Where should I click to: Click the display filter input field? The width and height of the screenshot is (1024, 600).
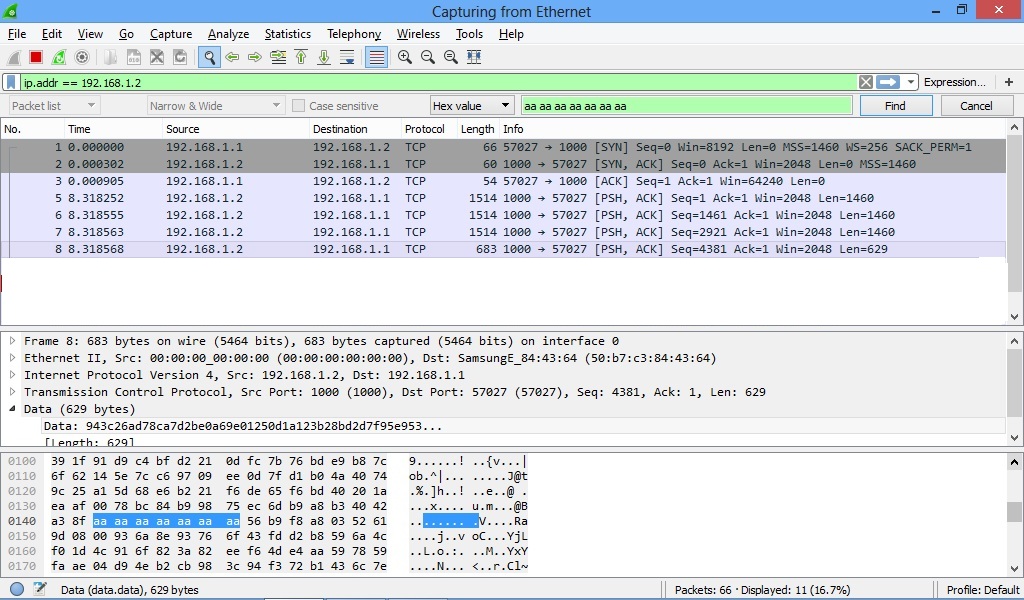click(438, 82)
